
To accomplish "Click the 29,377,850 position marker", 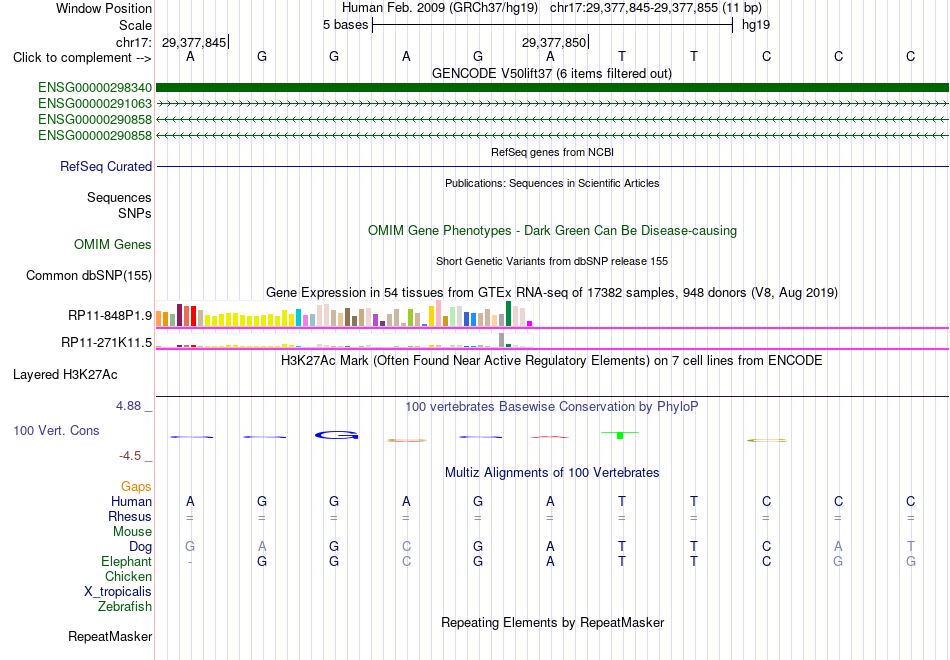I will pyautogui.click(x=554, y=43).
